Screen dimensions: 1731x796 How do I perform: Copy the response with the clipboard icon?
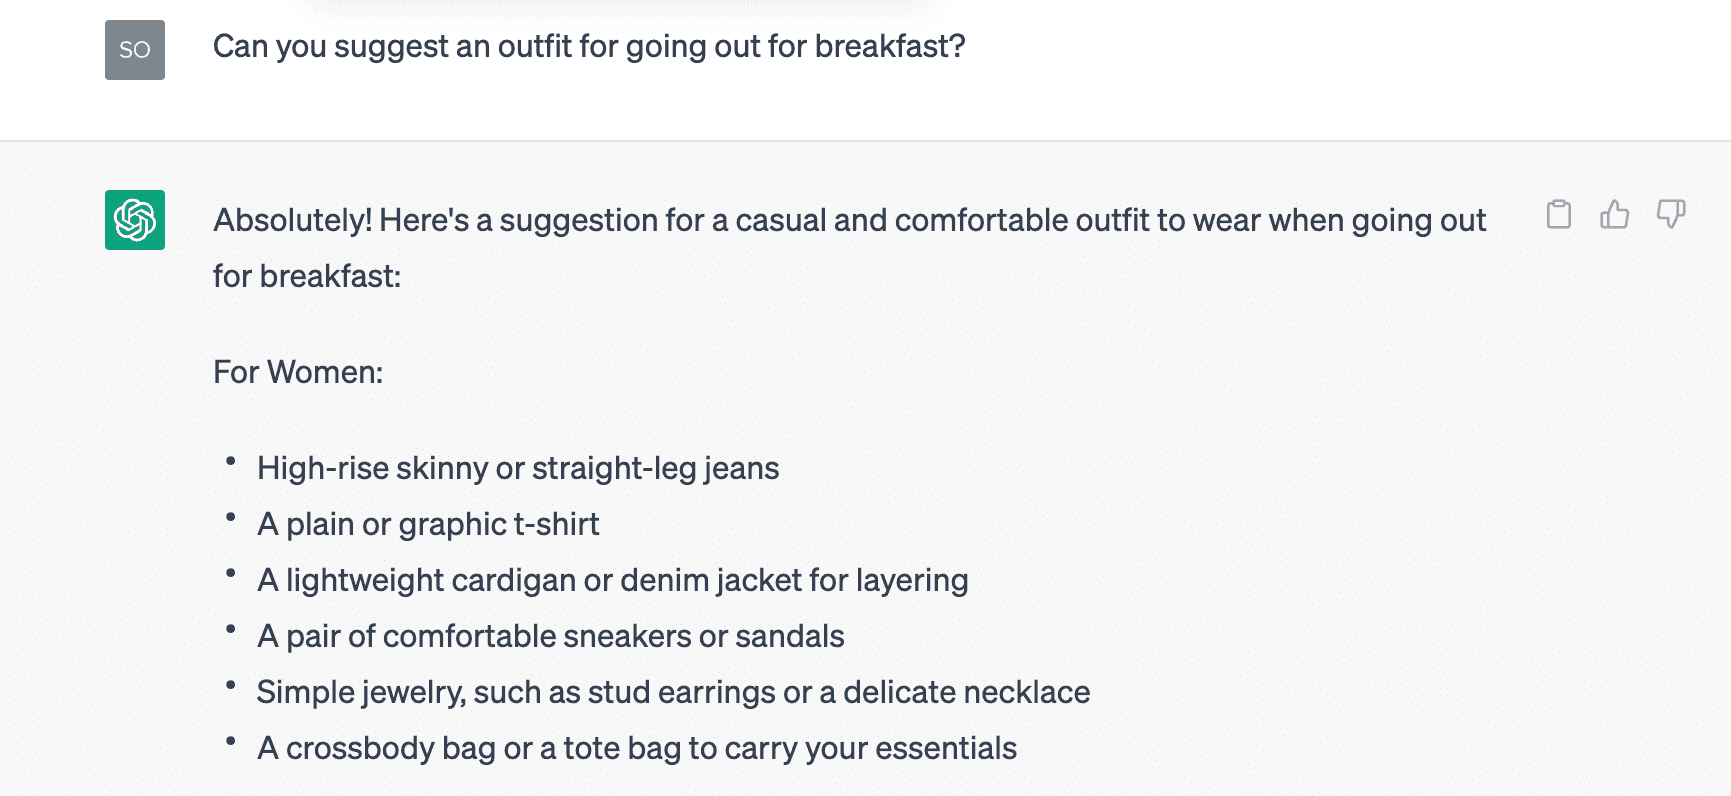point(1558,214)
